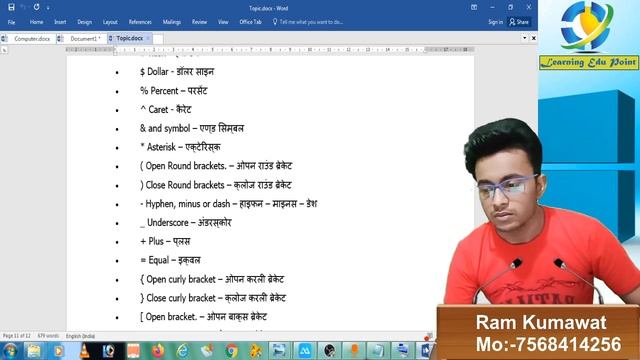Open the tab list dropdown arrow at right

[524, 38]
